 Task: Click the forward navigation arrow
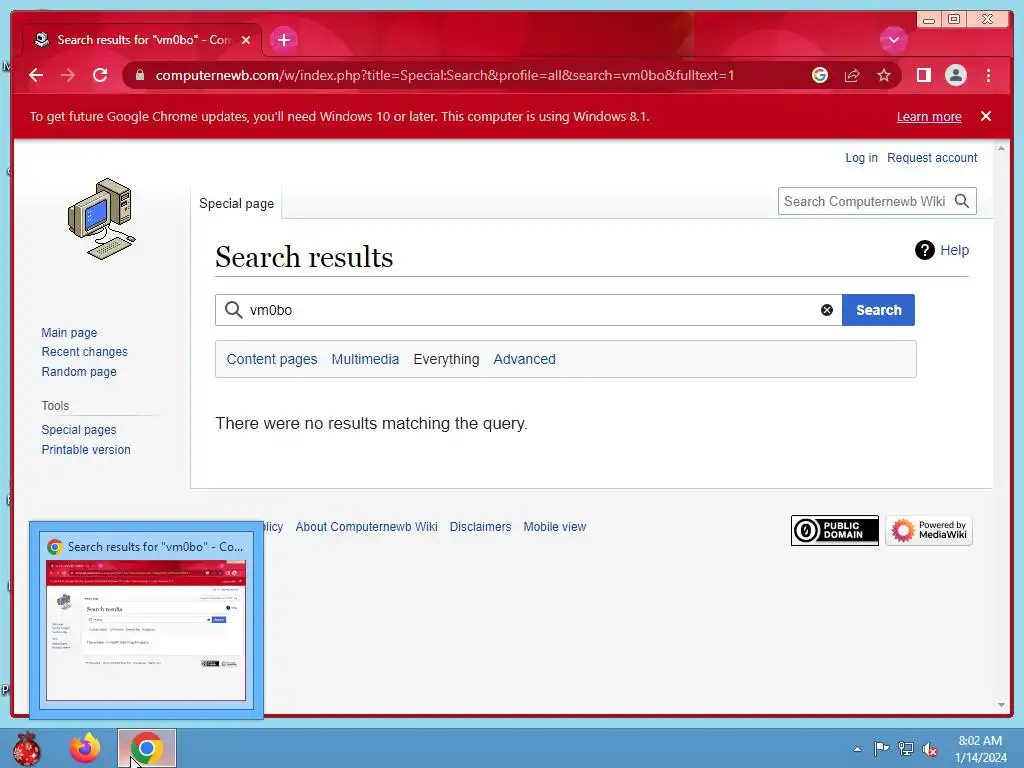pos(68,75)
